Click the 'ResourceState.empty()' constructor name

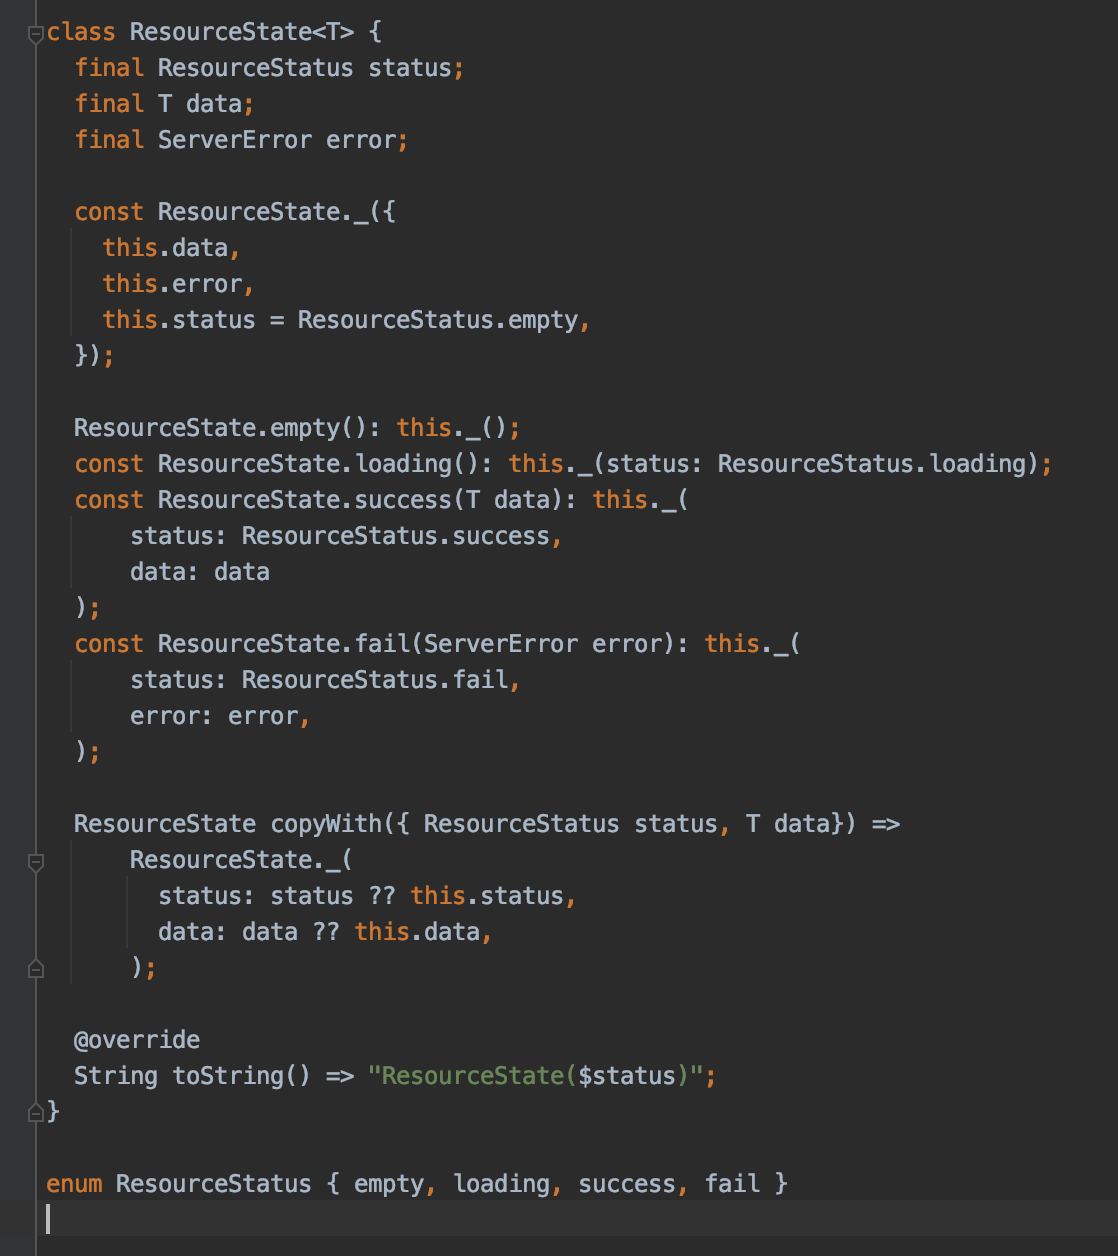228,428
